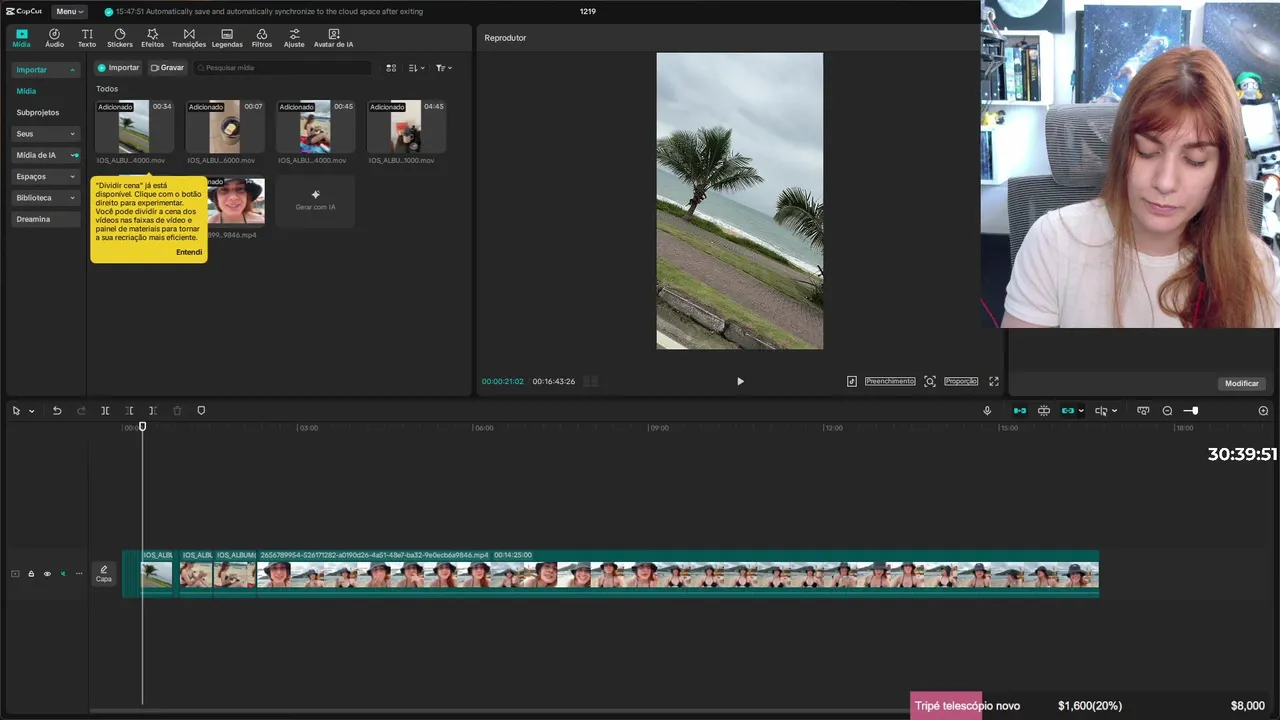Expand the Seus sidebar section
1280x720 pixels.
tap(45, 134)
